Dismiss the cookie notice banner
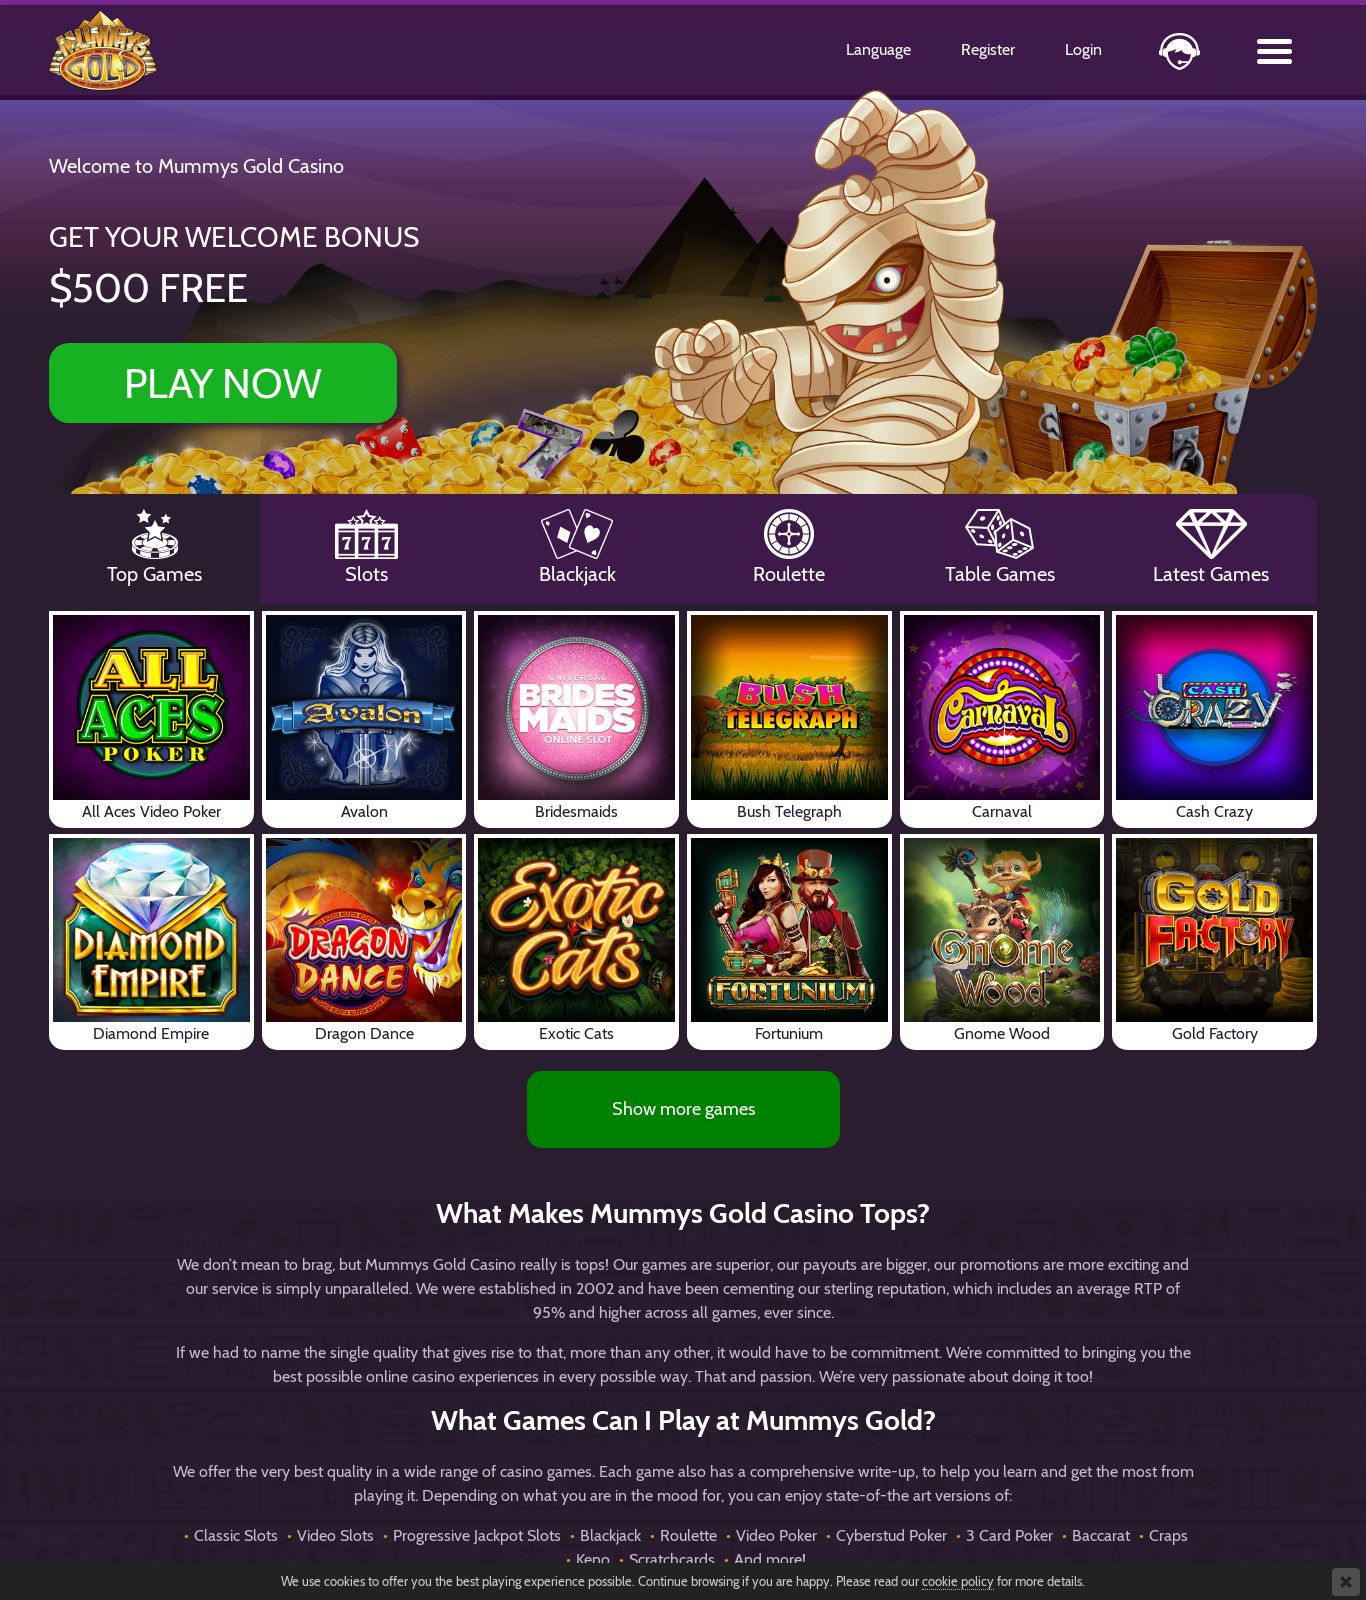The width and height of the screenshot is (1366, 1600). point(1345,1582)
